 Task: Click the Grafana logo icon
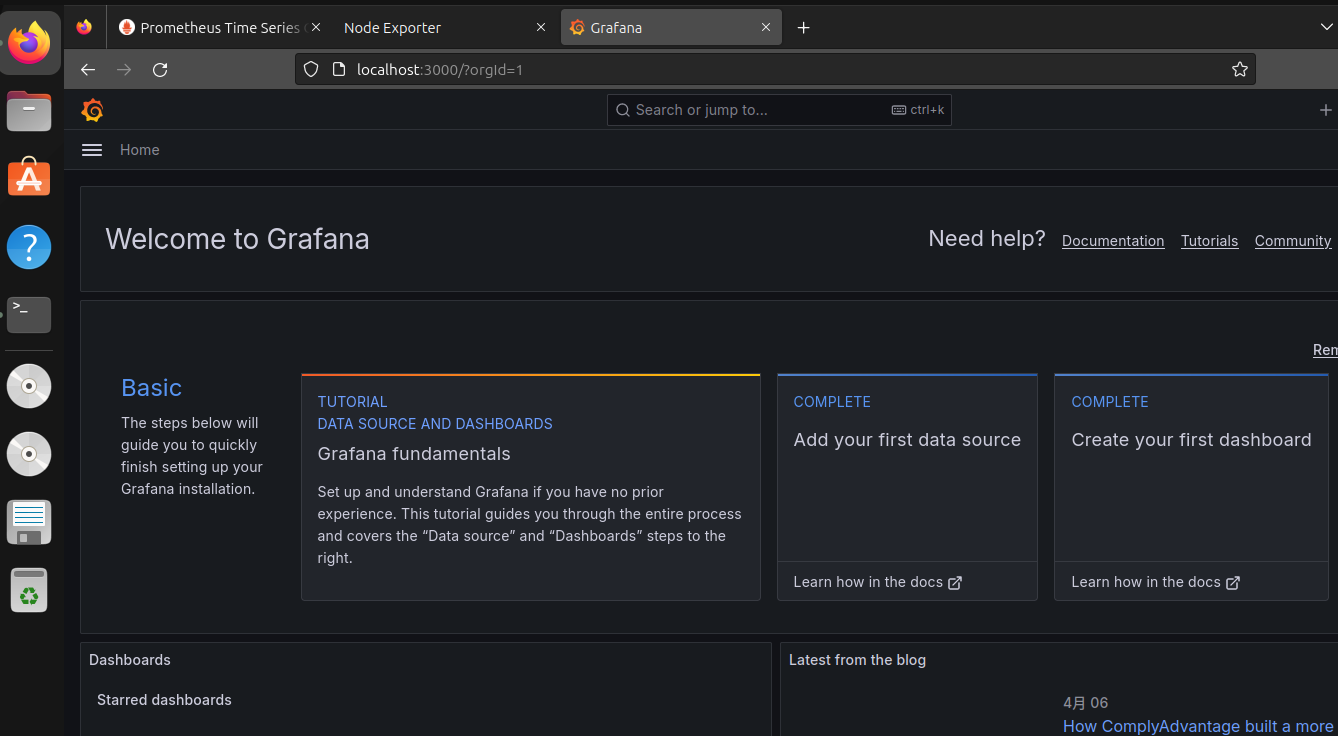point(92,110)
